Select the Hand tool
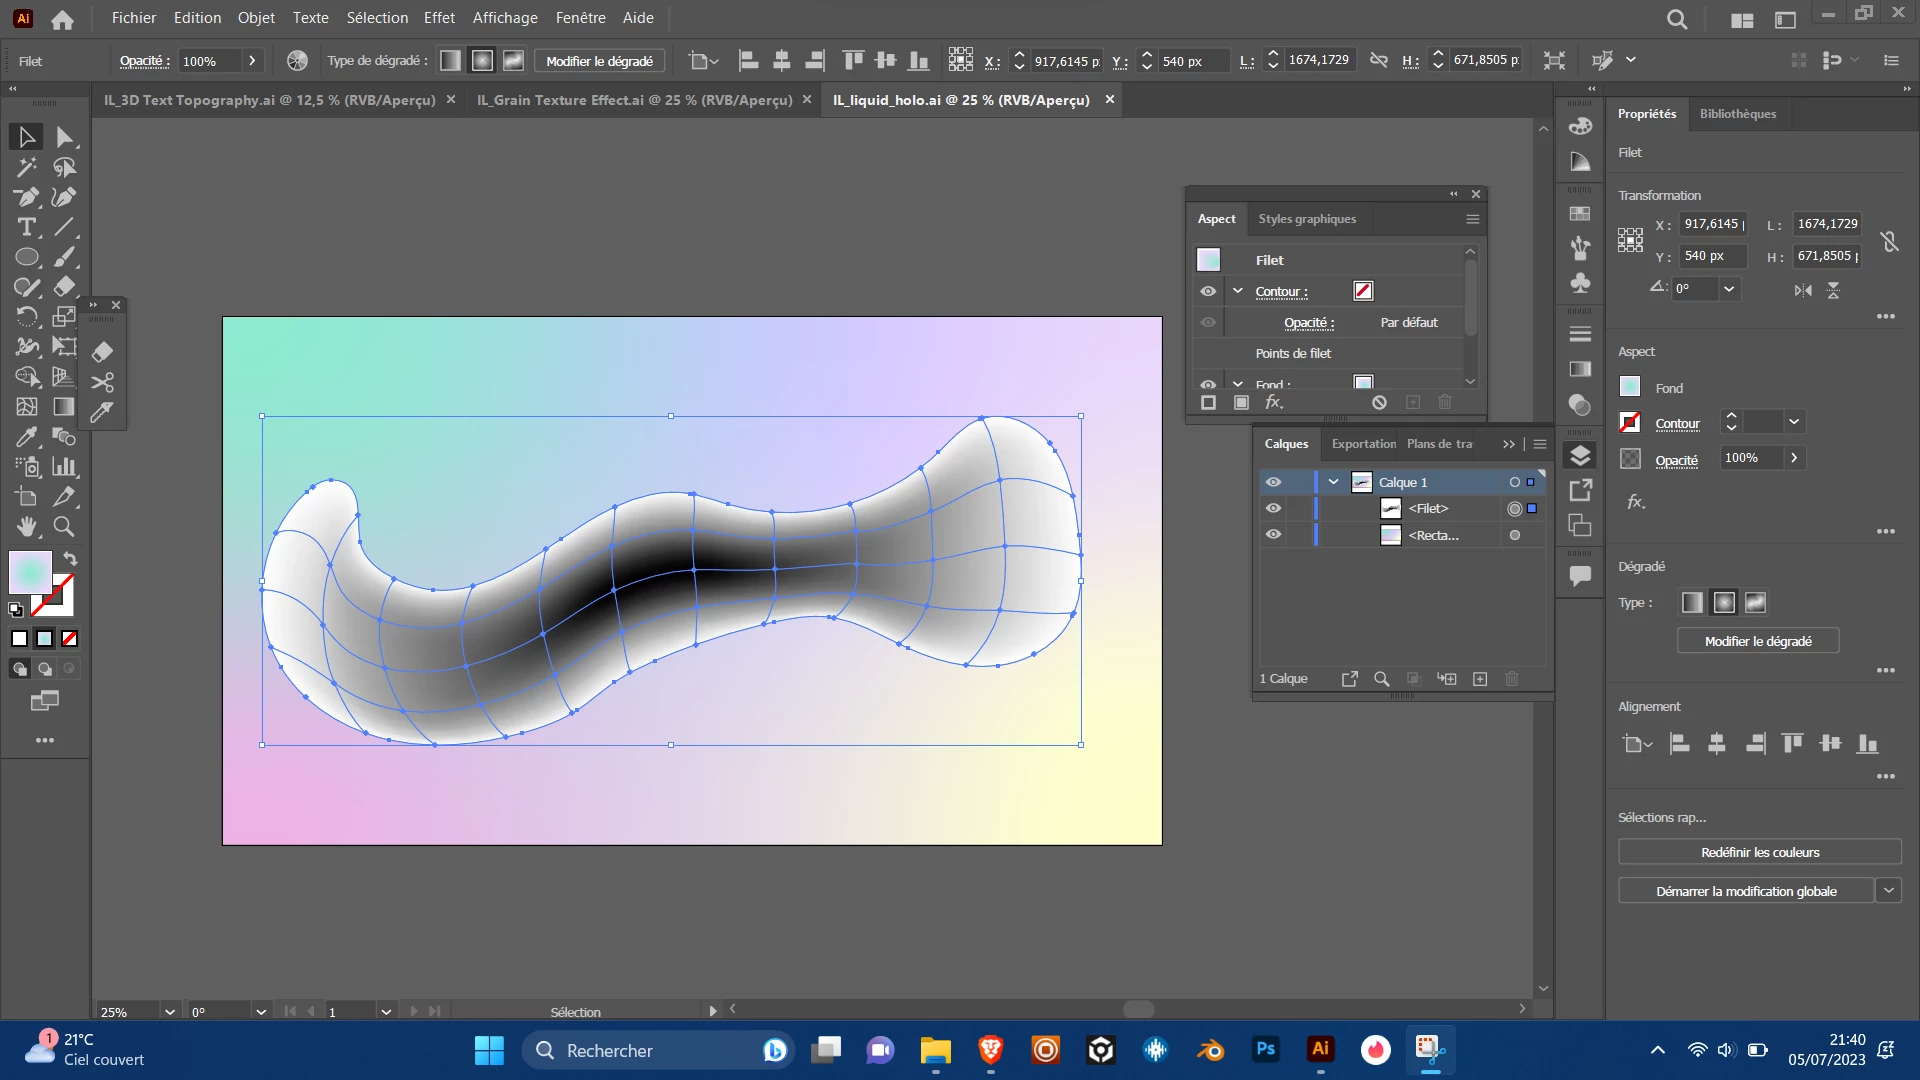 (27, 527)
